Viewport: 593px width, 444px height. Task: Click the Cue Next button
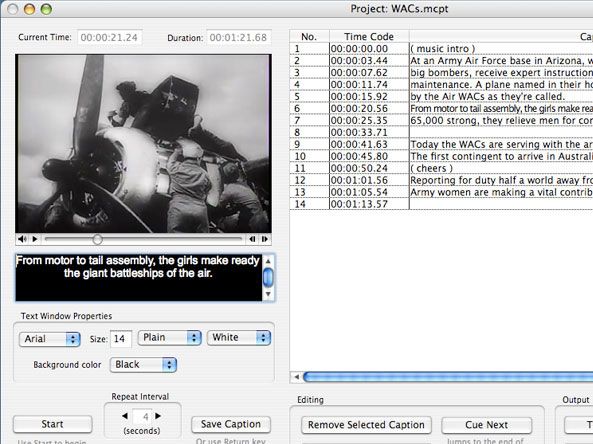click(x=486, y=425)
